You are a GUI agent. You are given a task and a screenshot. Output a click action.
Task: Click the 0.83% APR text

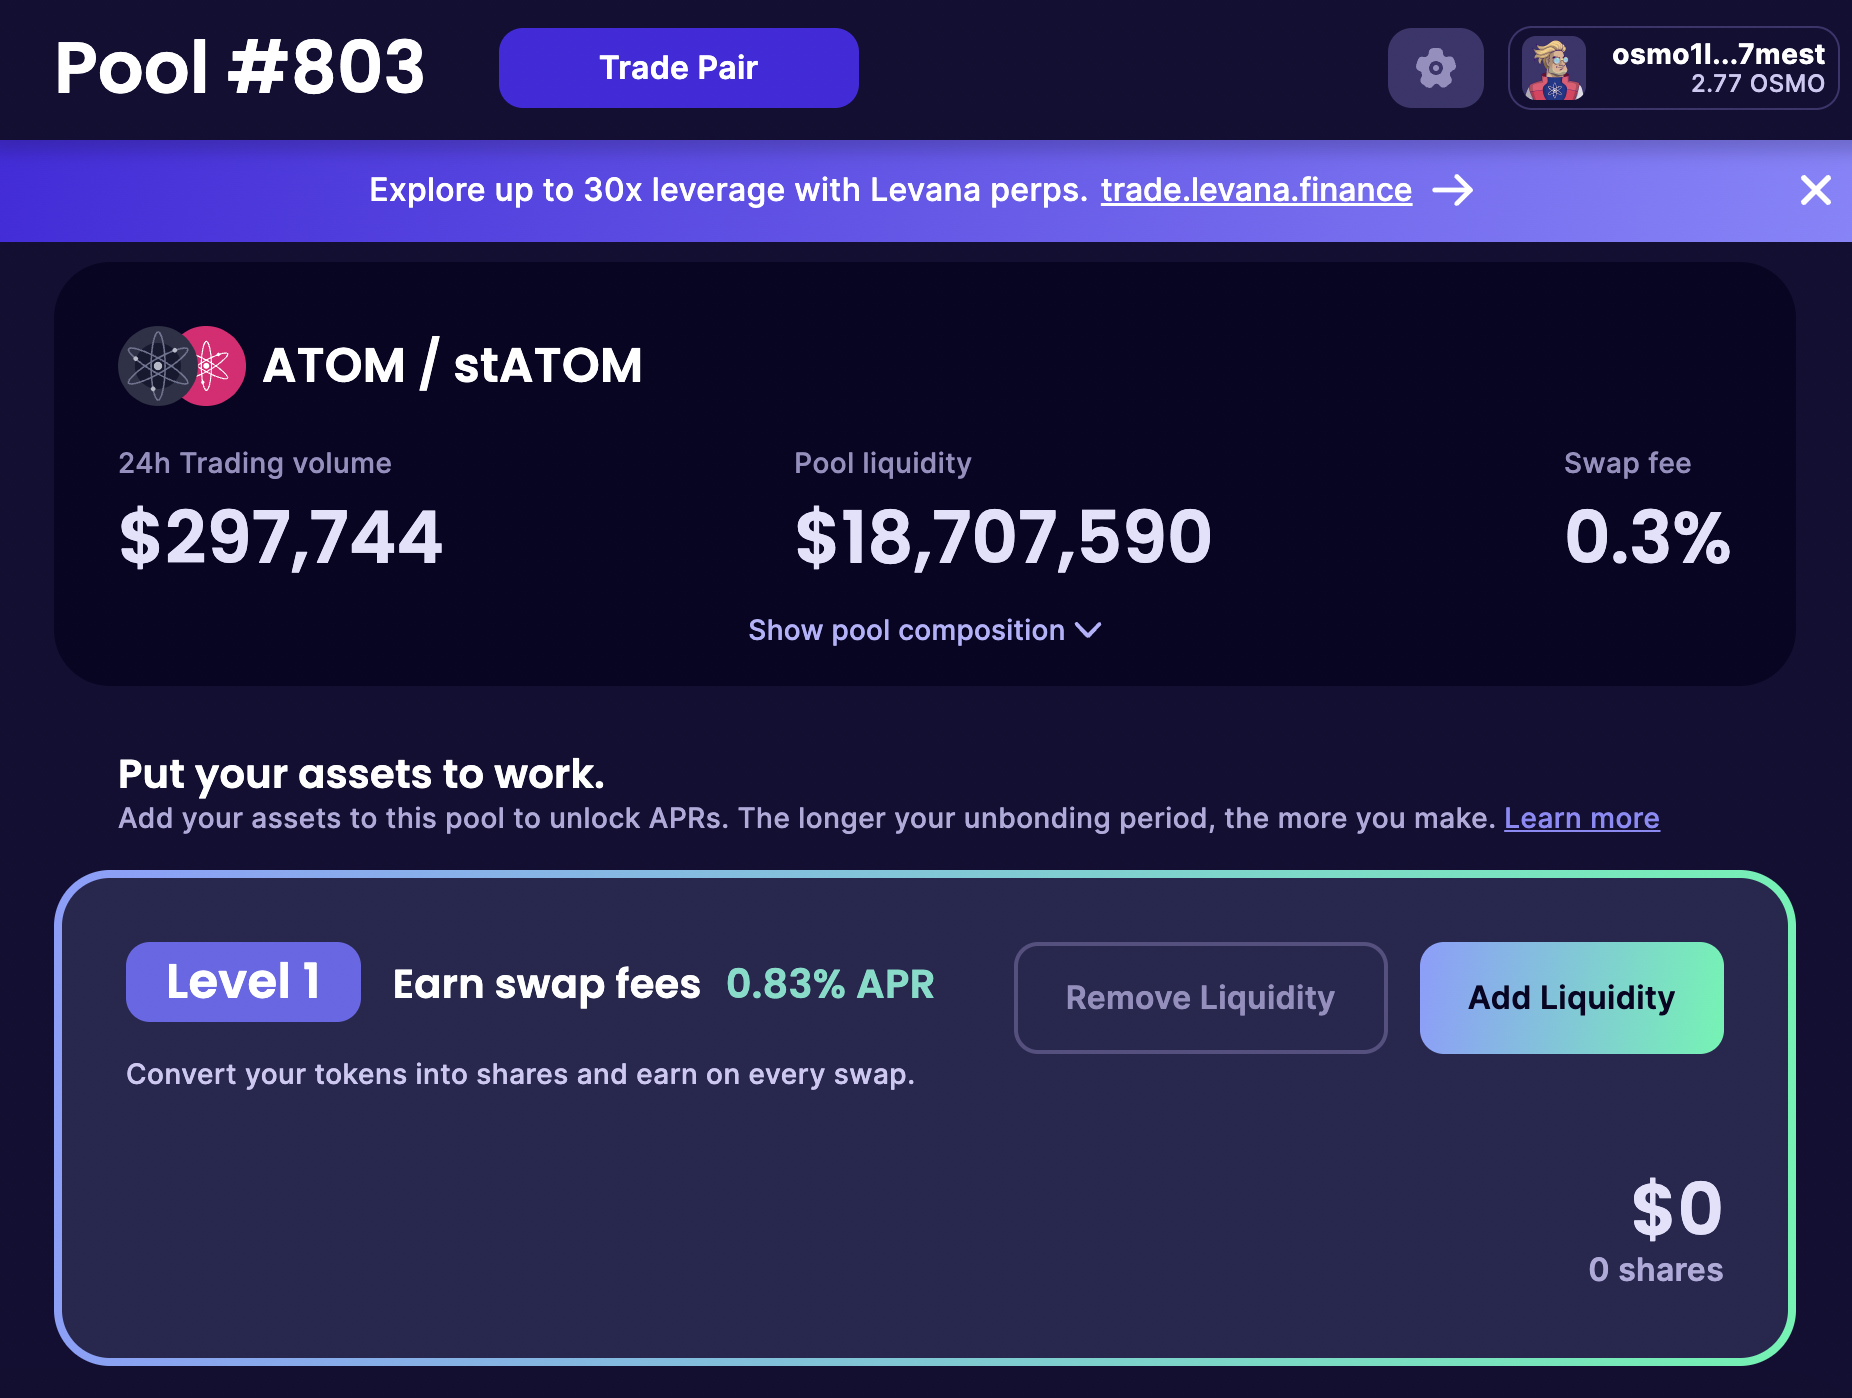pos(830,984)
